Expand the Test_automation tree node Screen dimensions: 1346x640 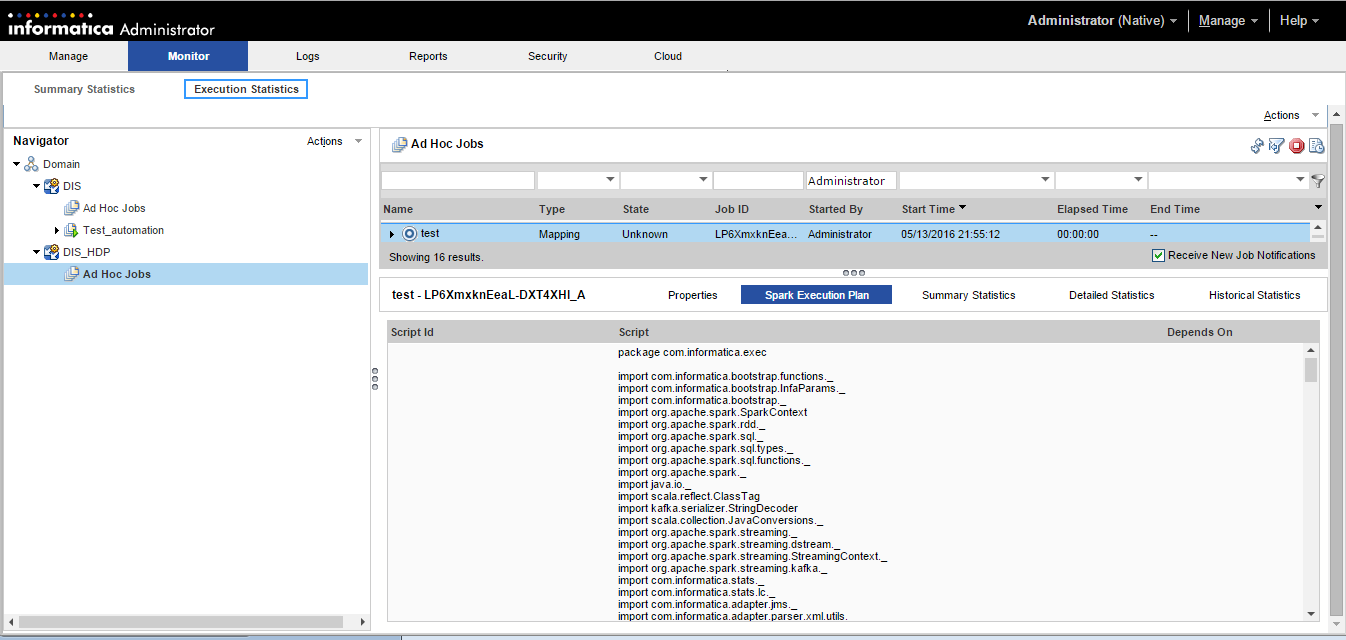coord(57,230)
